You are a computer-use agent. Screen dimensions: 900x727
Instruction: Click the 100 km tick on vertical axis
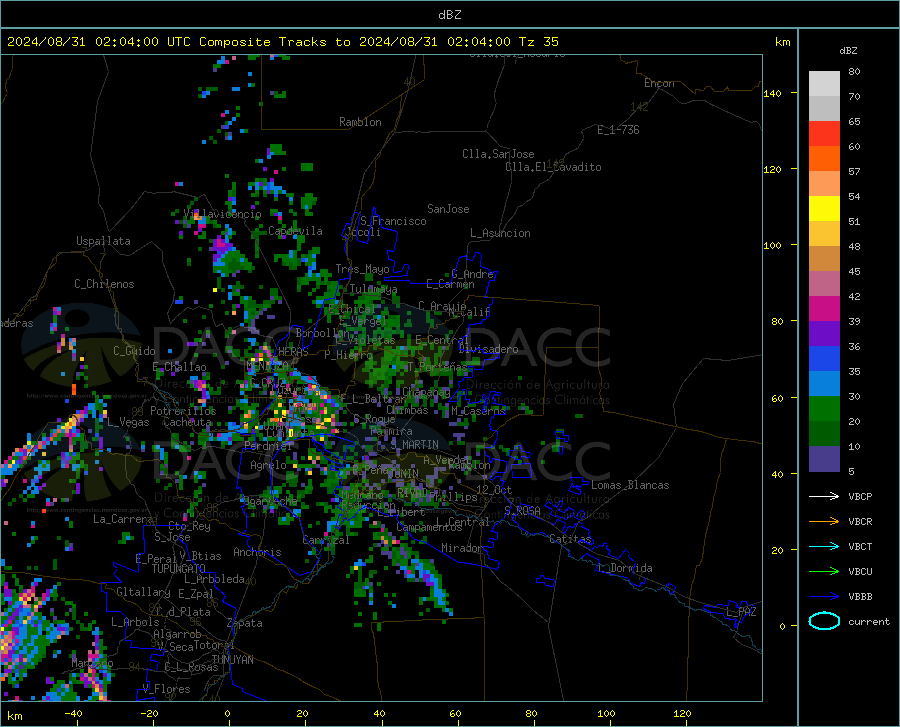point(772,245)
